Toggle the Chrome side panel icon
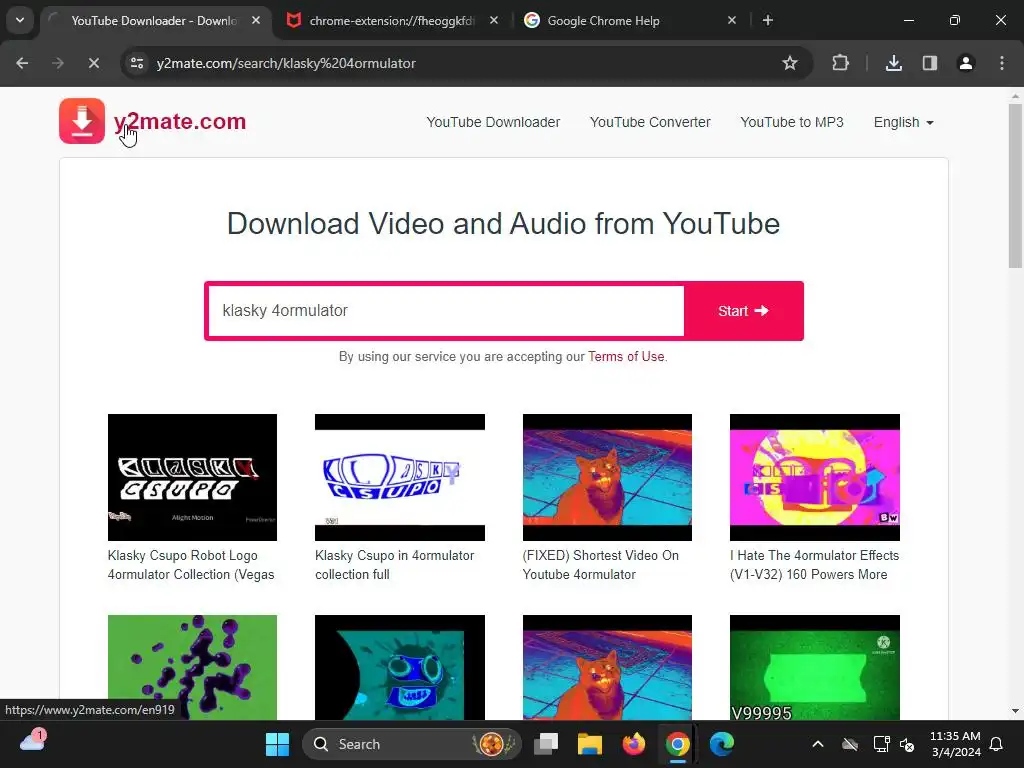Image resolution: width=1024 pixels, height=768 pixels. 929,63
